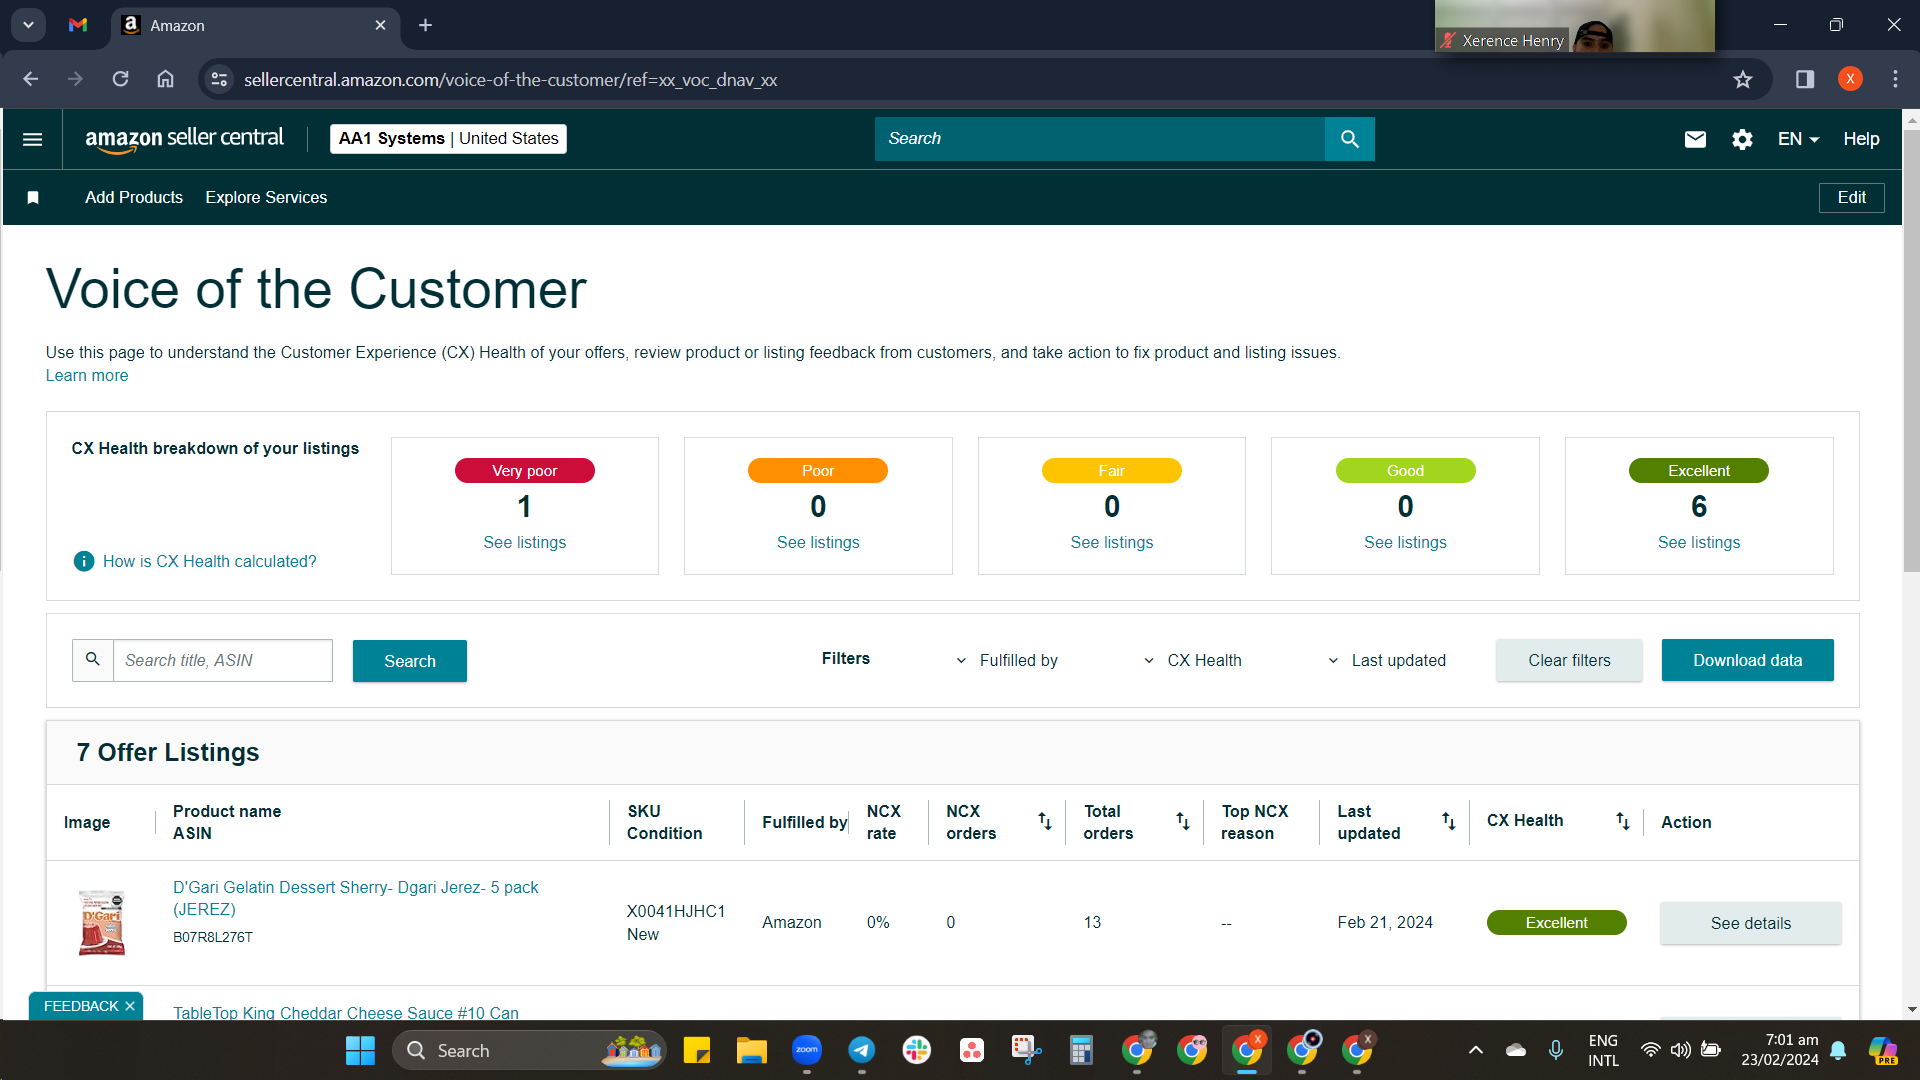Image resolution: width=1920 pixels, height=1080 pixels.
Task: Open the EN language dropdown
Action: 1799,139
